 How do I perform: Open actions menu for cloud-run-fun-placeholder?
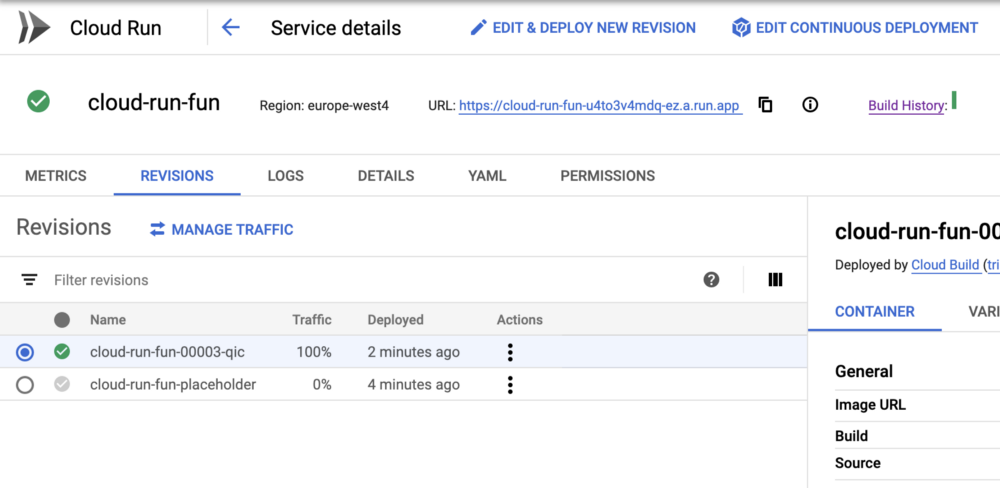[510, 385]
